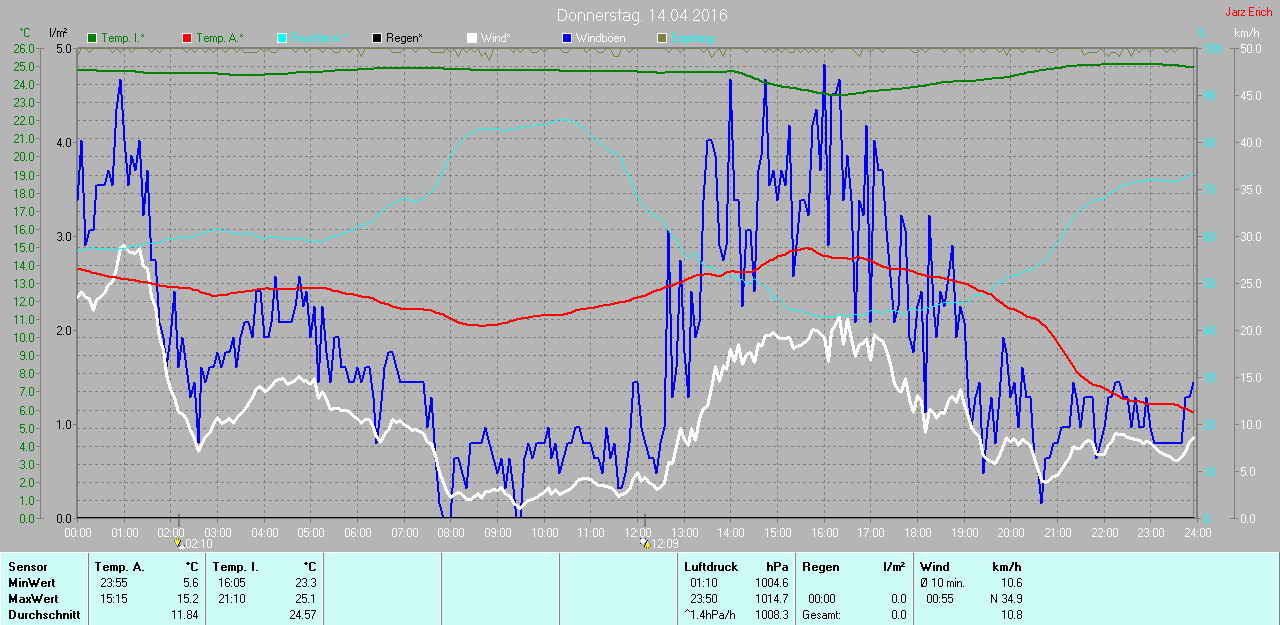1280x625 pixels.
Task: Click the Gesamt: rain total label
Action: 821,615
